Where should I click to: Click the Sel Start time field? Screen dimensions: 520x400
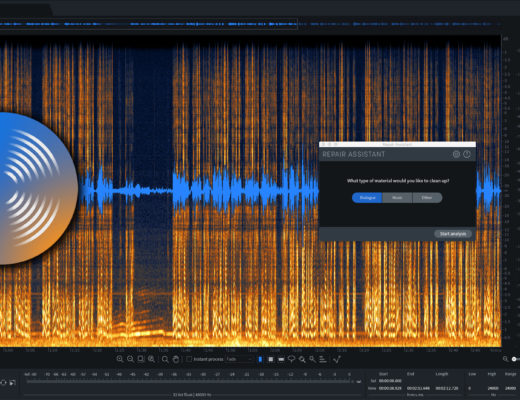(390, 381)
